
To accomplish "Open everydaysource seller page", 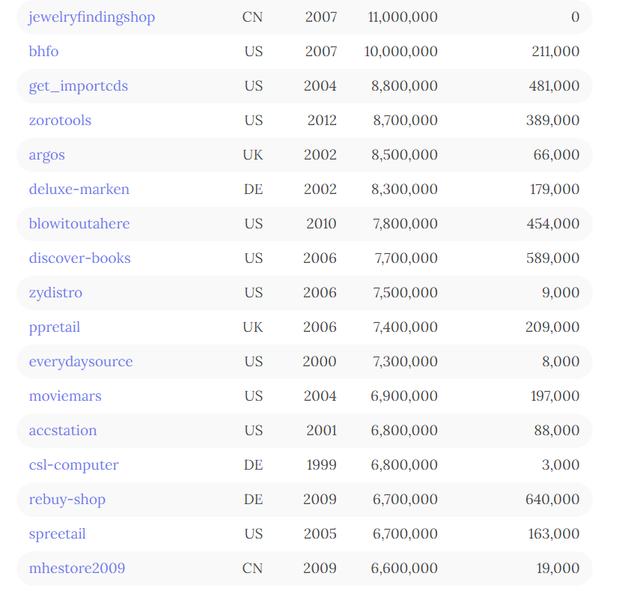I will pyautogui.click(x=81, y=362).
